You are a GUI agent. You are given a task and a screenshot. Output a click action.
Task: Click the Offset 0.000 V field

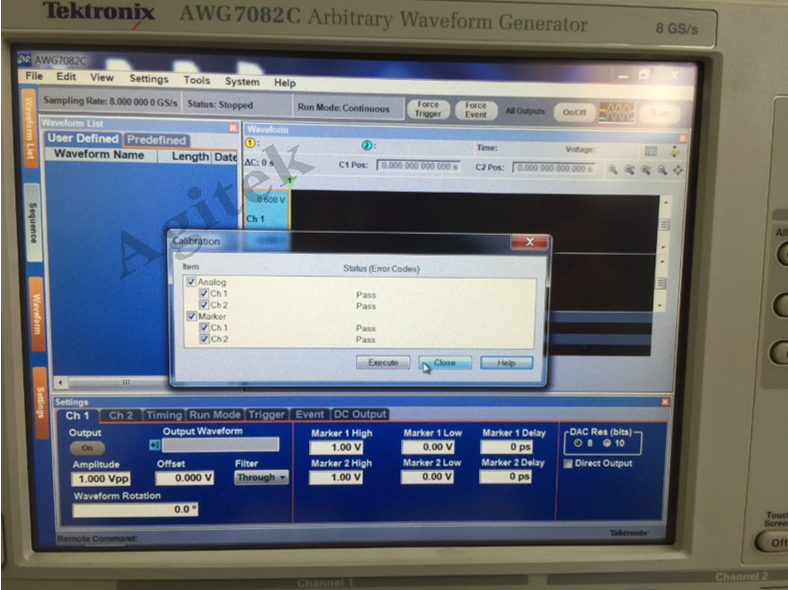(x=185, y=478)
